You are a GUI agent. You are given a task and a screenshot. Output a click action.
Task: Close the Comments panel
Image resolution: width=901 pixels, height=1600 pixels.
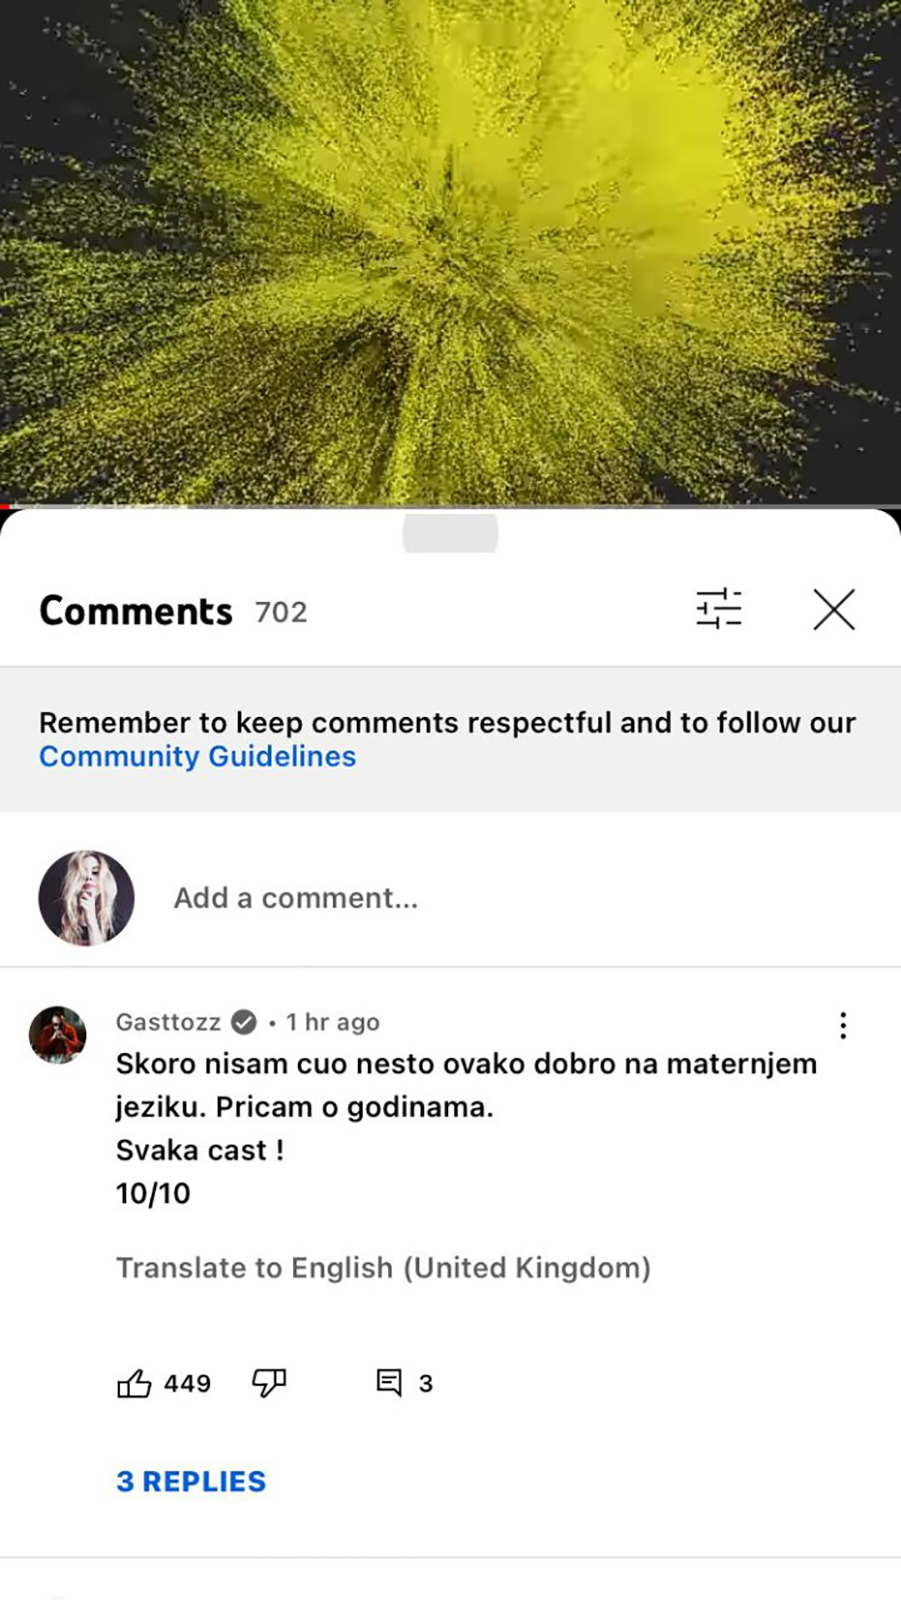point(834,609)
